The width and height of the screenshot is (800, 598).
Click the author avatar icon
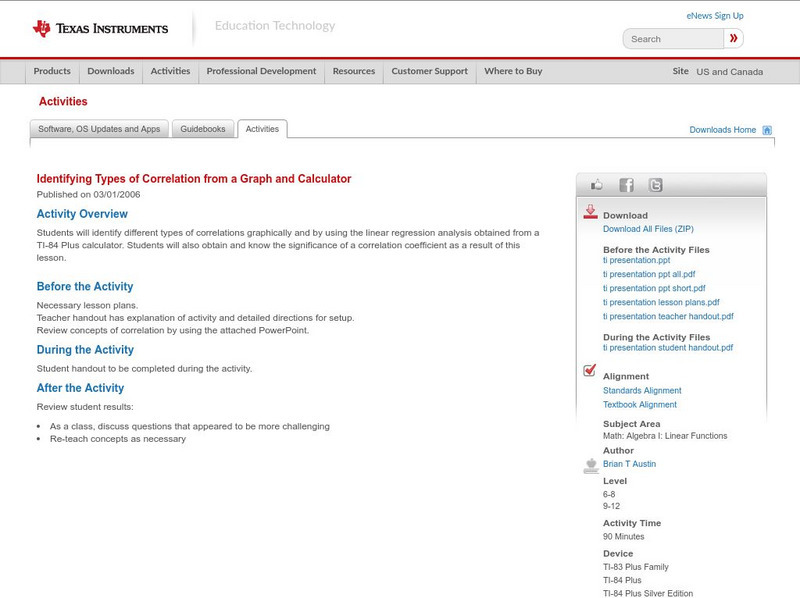pyautogui.click(x=591, y=466)
